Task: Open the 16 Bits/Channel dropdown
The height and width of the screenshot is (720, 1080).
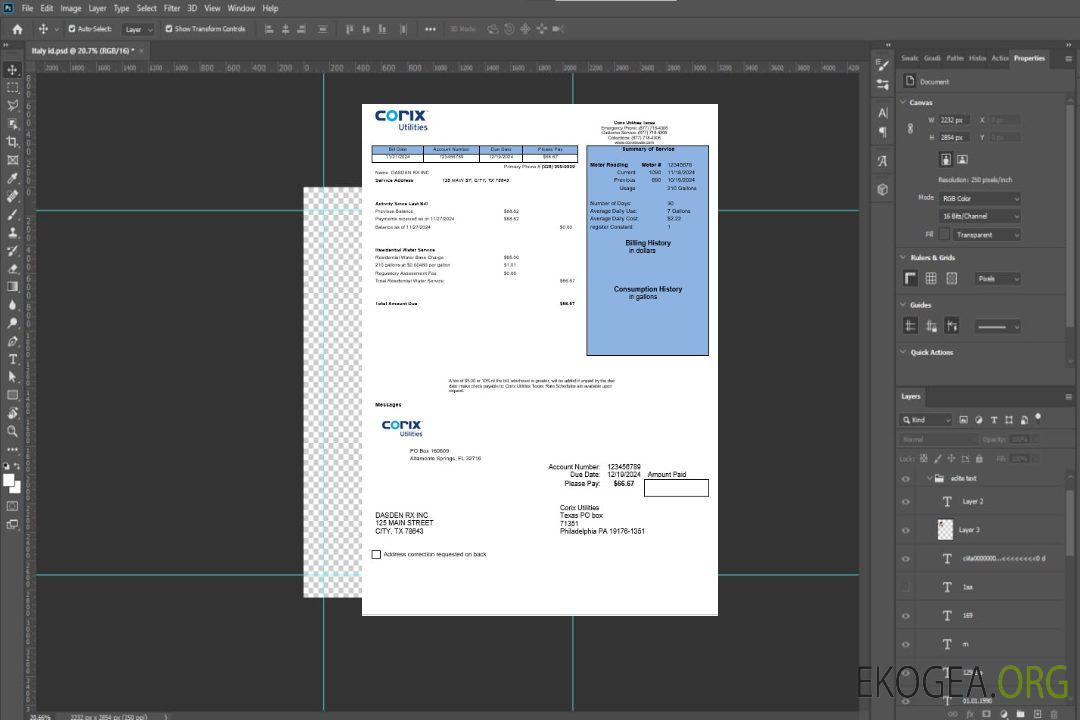Action: pyautogui.click(x=979, y=216)
